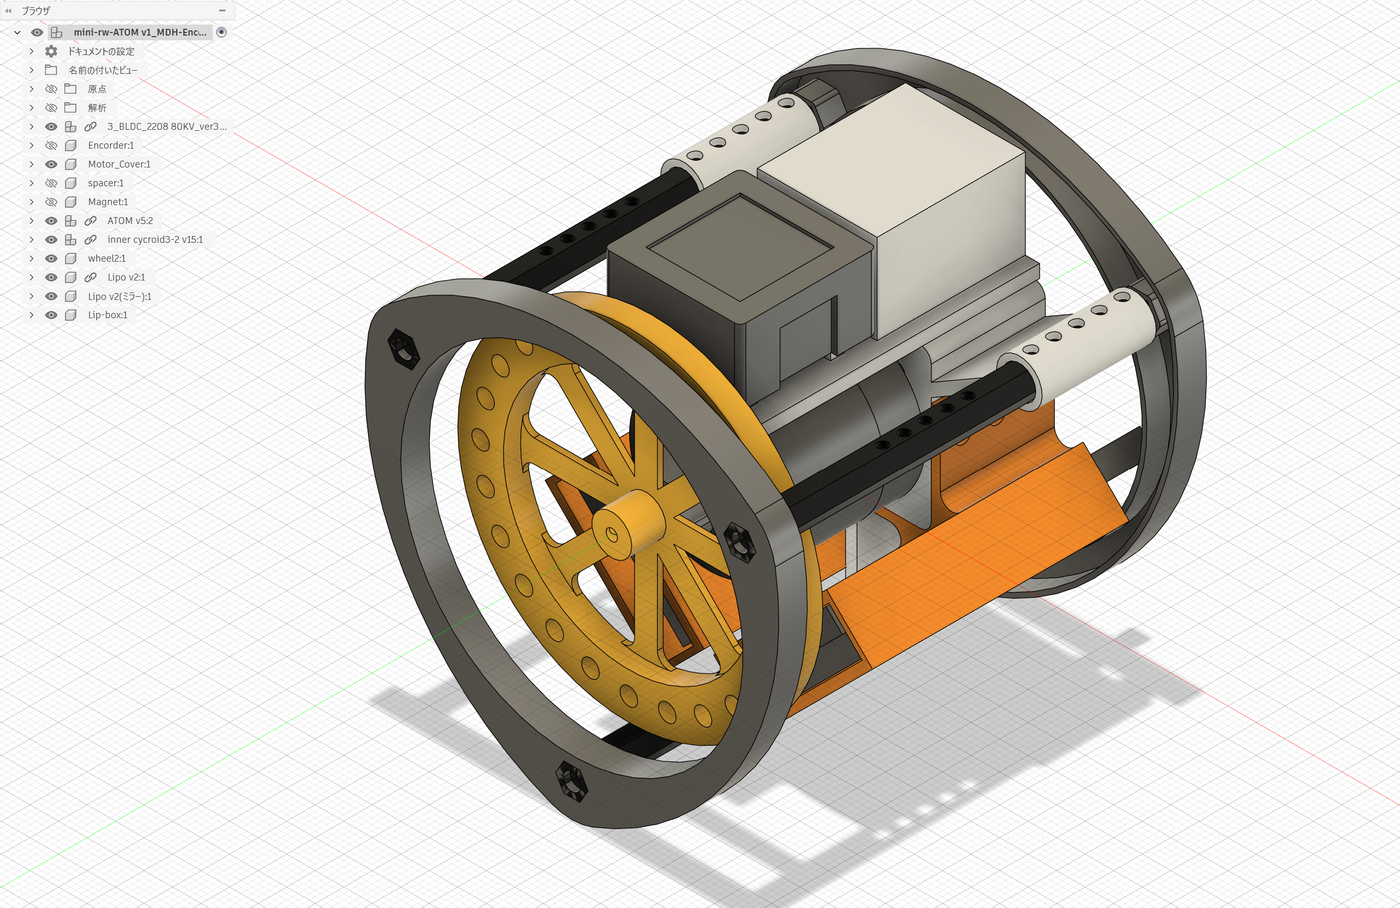
Task: Click the assembly icon beside ATOM v5:2
Action: click(x=70, y=221)
